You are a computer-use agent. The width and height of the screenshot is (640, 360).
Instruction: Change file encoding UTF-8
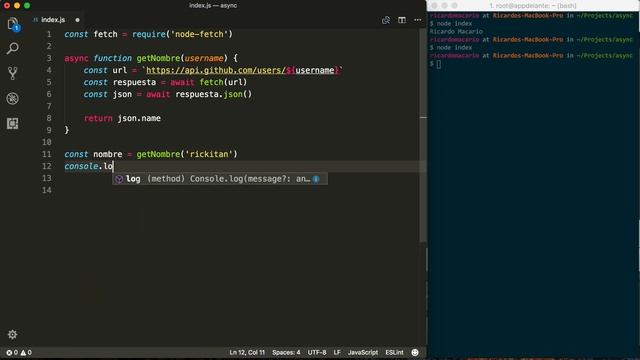pos(317,352)
